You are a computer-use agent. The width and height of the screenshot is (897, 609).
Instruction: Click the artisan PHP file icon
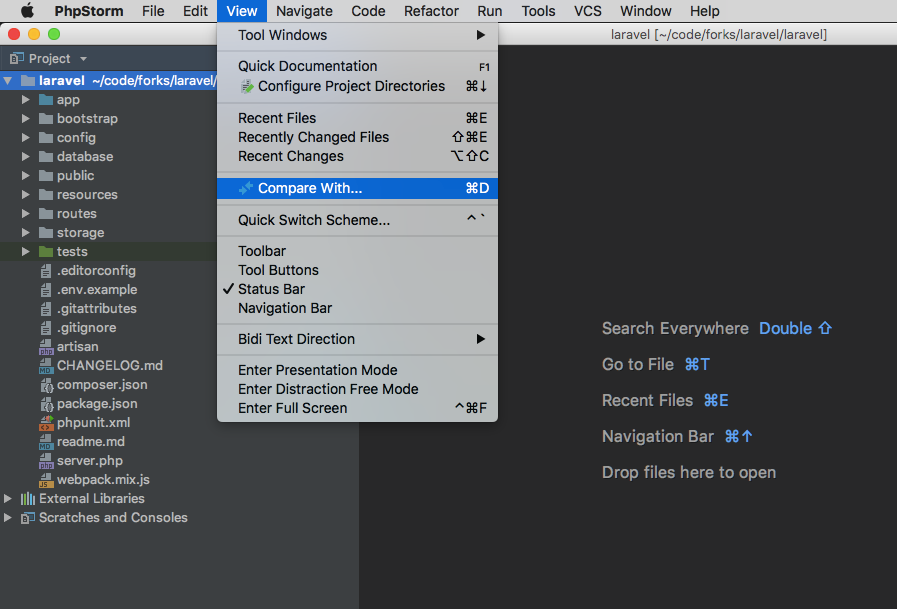coord(46,347)
